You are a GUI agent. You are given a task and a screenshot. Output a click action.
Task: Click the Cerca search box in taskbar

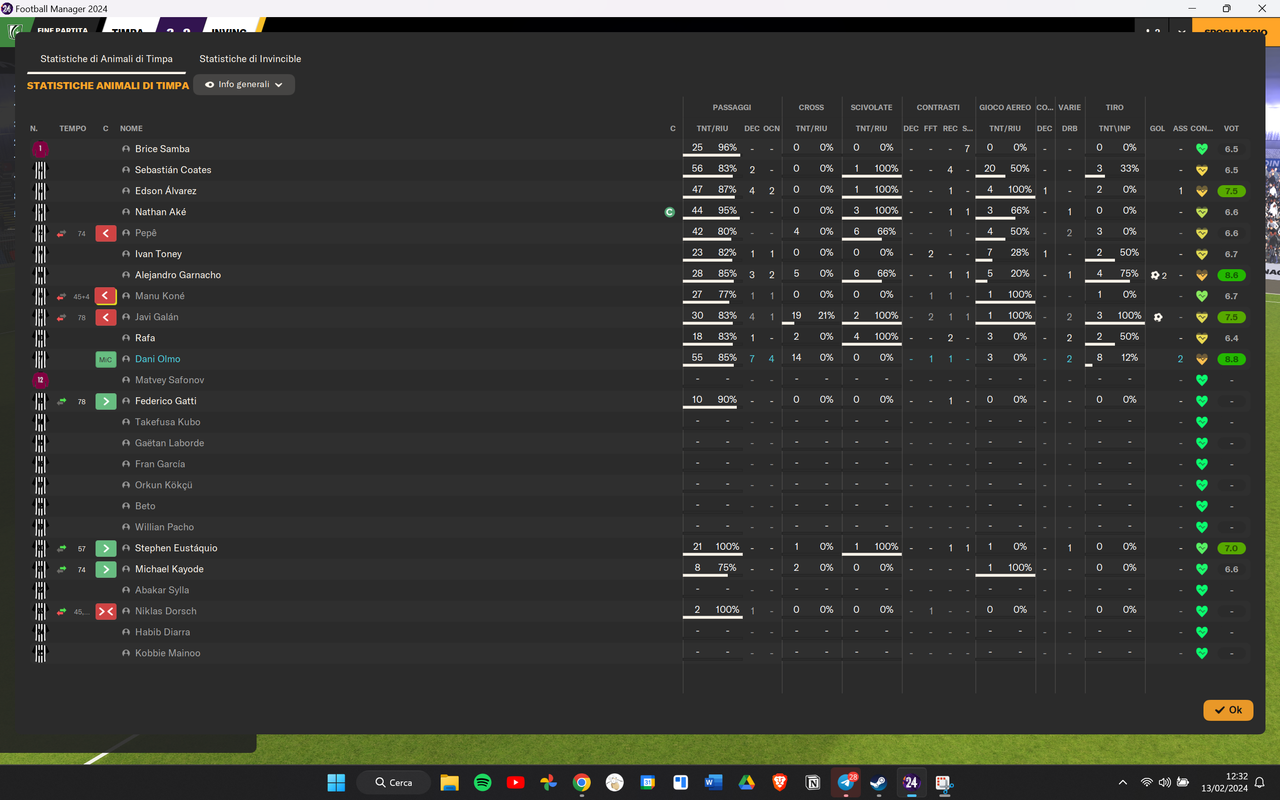394,782
